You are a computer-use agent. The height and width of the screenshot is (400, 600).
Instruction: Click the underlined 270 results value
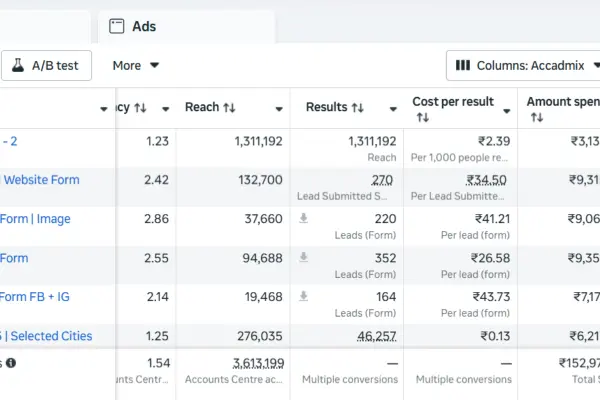pos(382,180)
